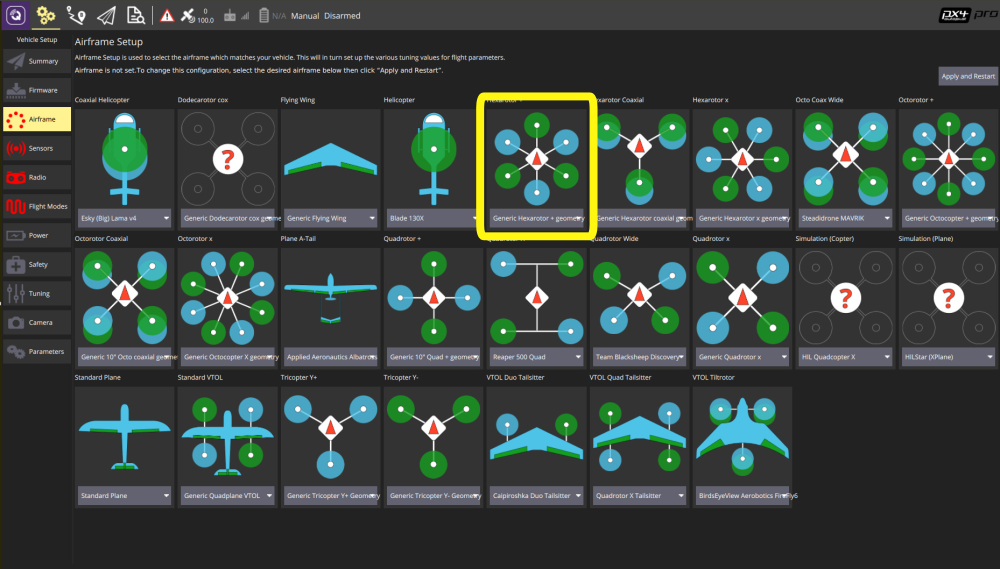
Task: Open the Camera setup page
Action: click(37, 323)
